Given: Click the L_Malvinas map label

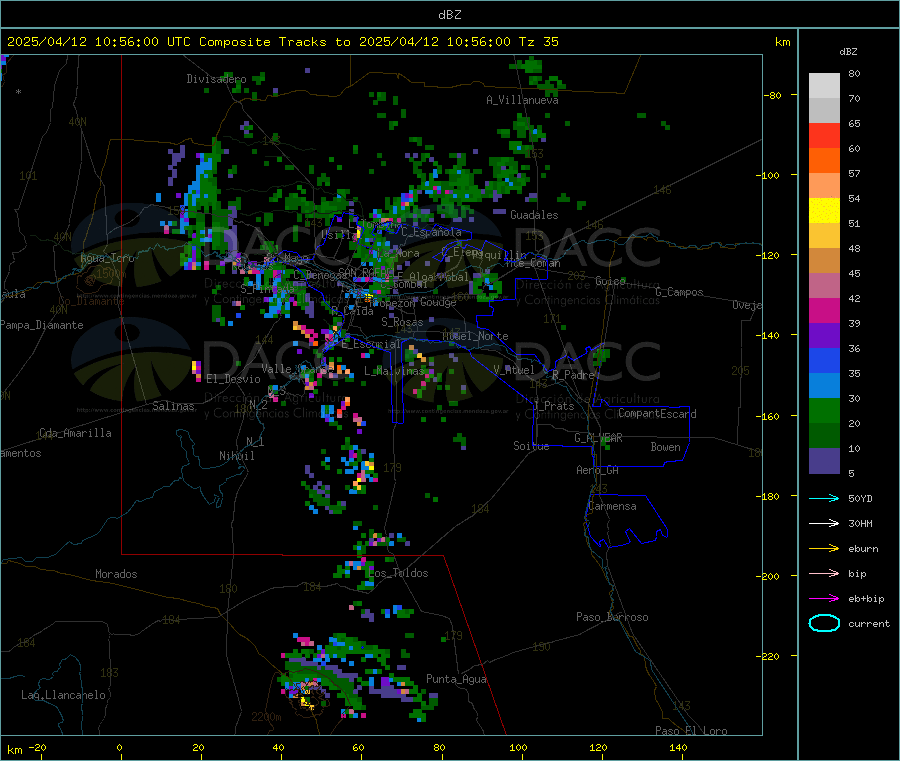Looking at the screenshot, I should click(394, 371).
